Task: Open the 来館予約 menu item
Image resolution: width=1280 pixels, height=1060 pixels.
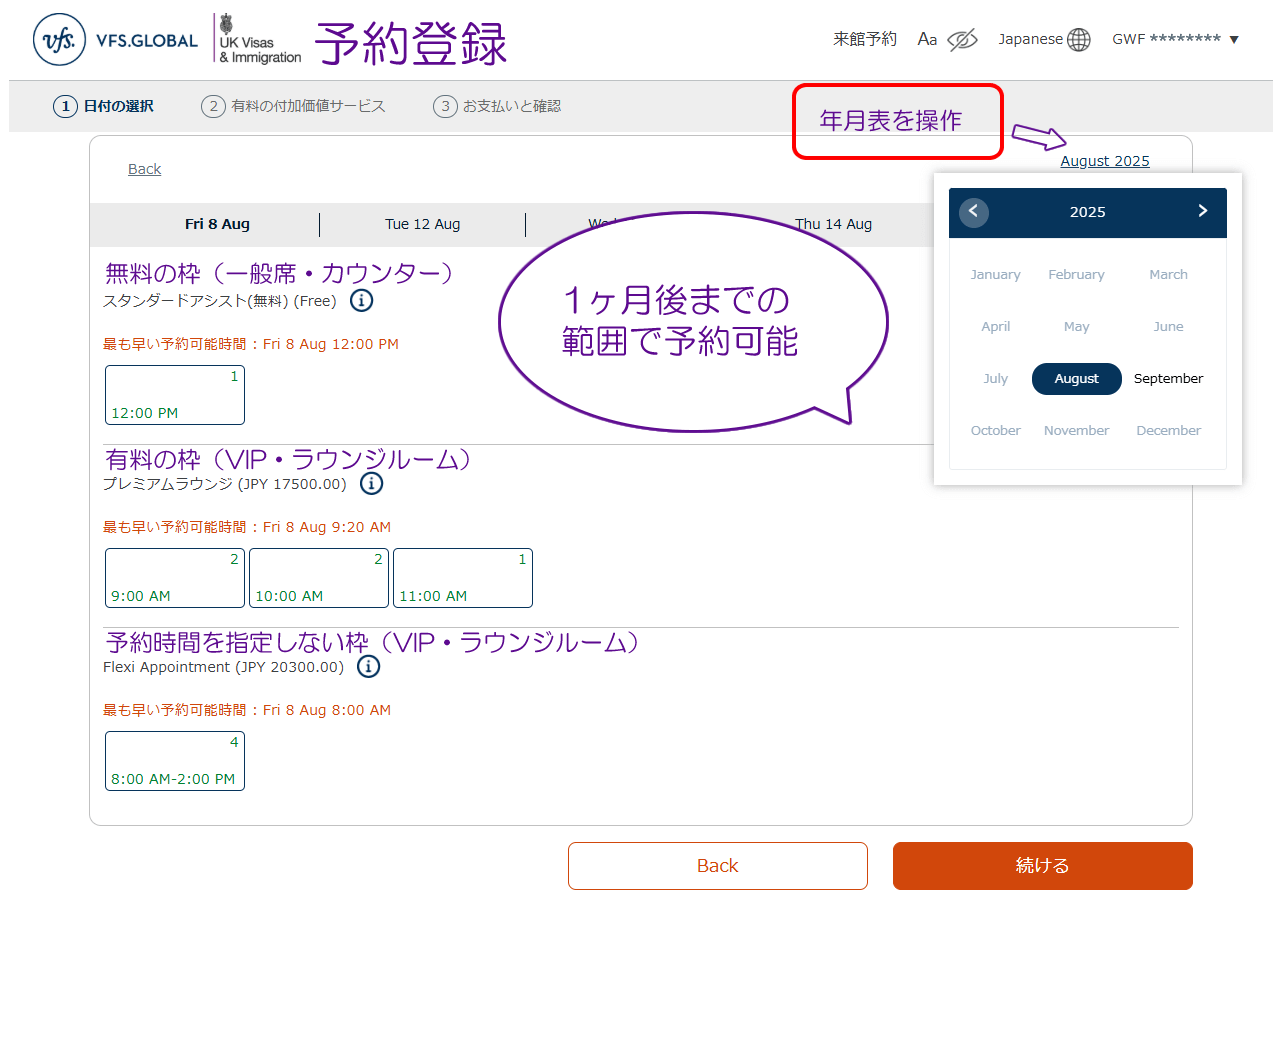Action: coord(865,39)
